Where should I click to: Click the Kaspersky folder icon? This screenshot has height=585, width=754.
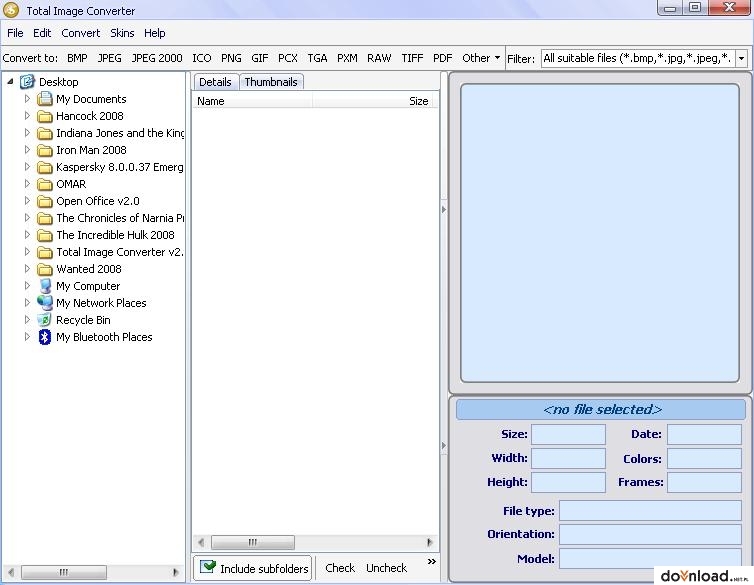(x=45, y=167)
